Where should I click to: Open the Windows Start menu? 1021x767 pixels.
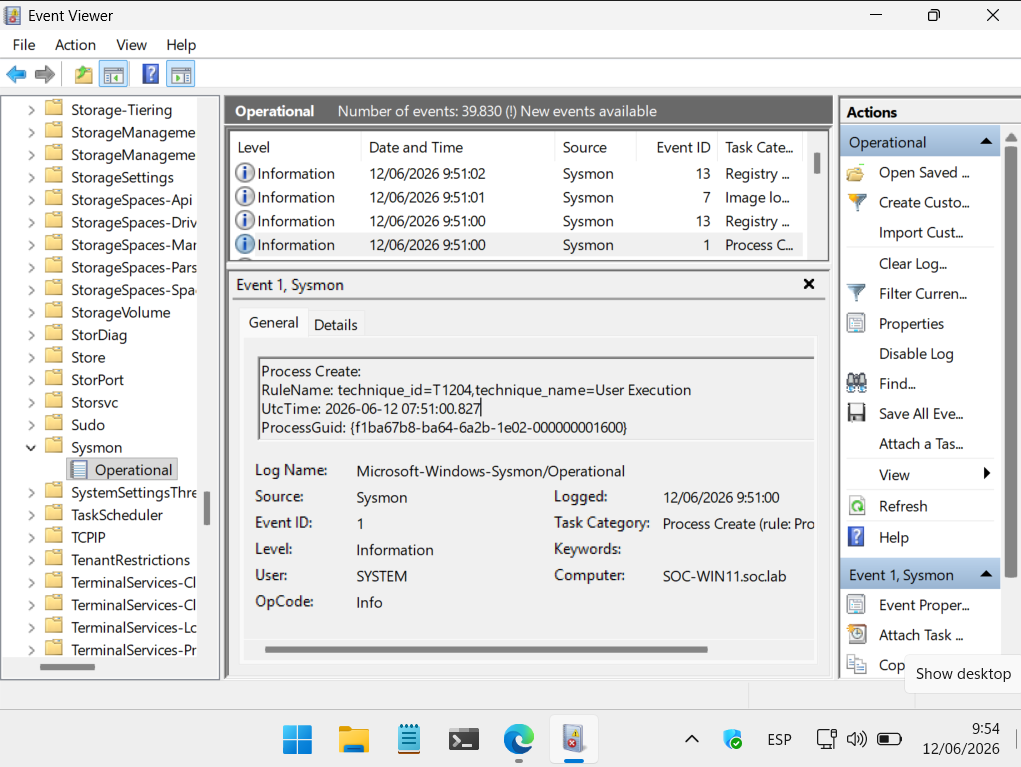[298, 740]
